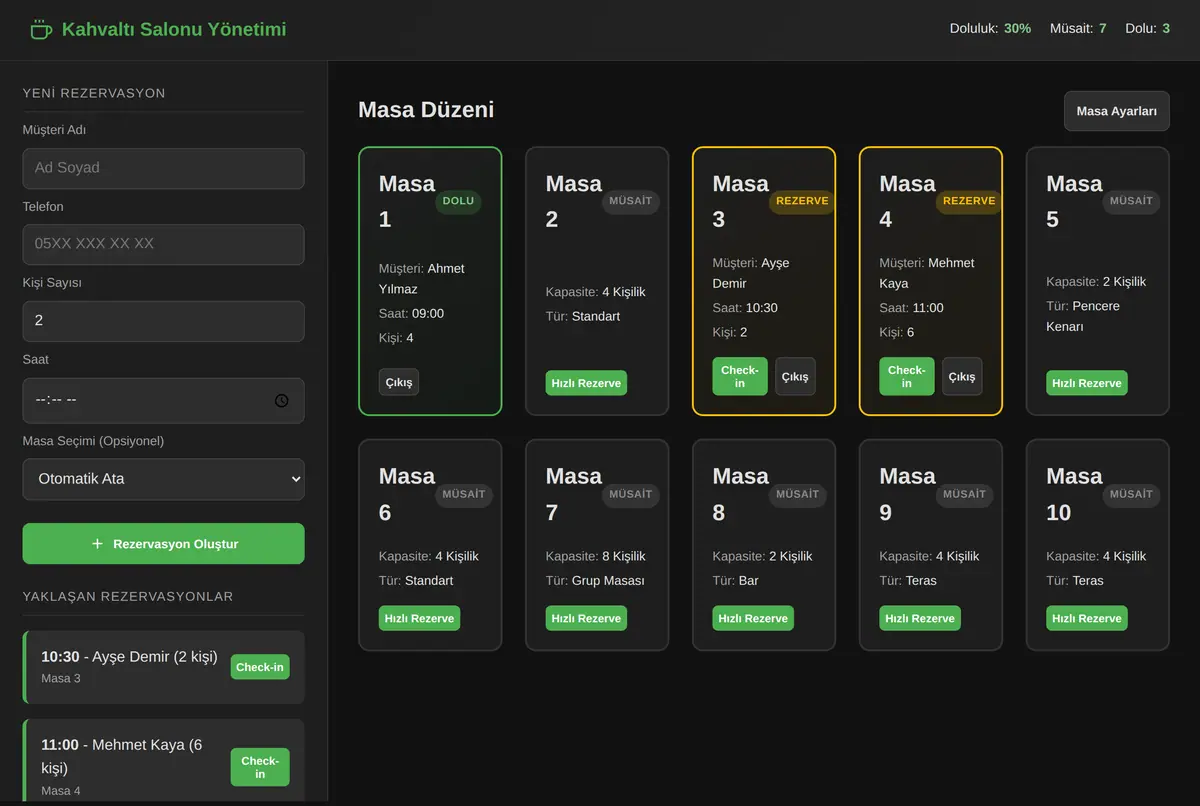Screen dimensions: 1200x806
Task: Click the MÜSAİT badge on Masa 5
Action: pyautogui.click(x=1132, y=201)
